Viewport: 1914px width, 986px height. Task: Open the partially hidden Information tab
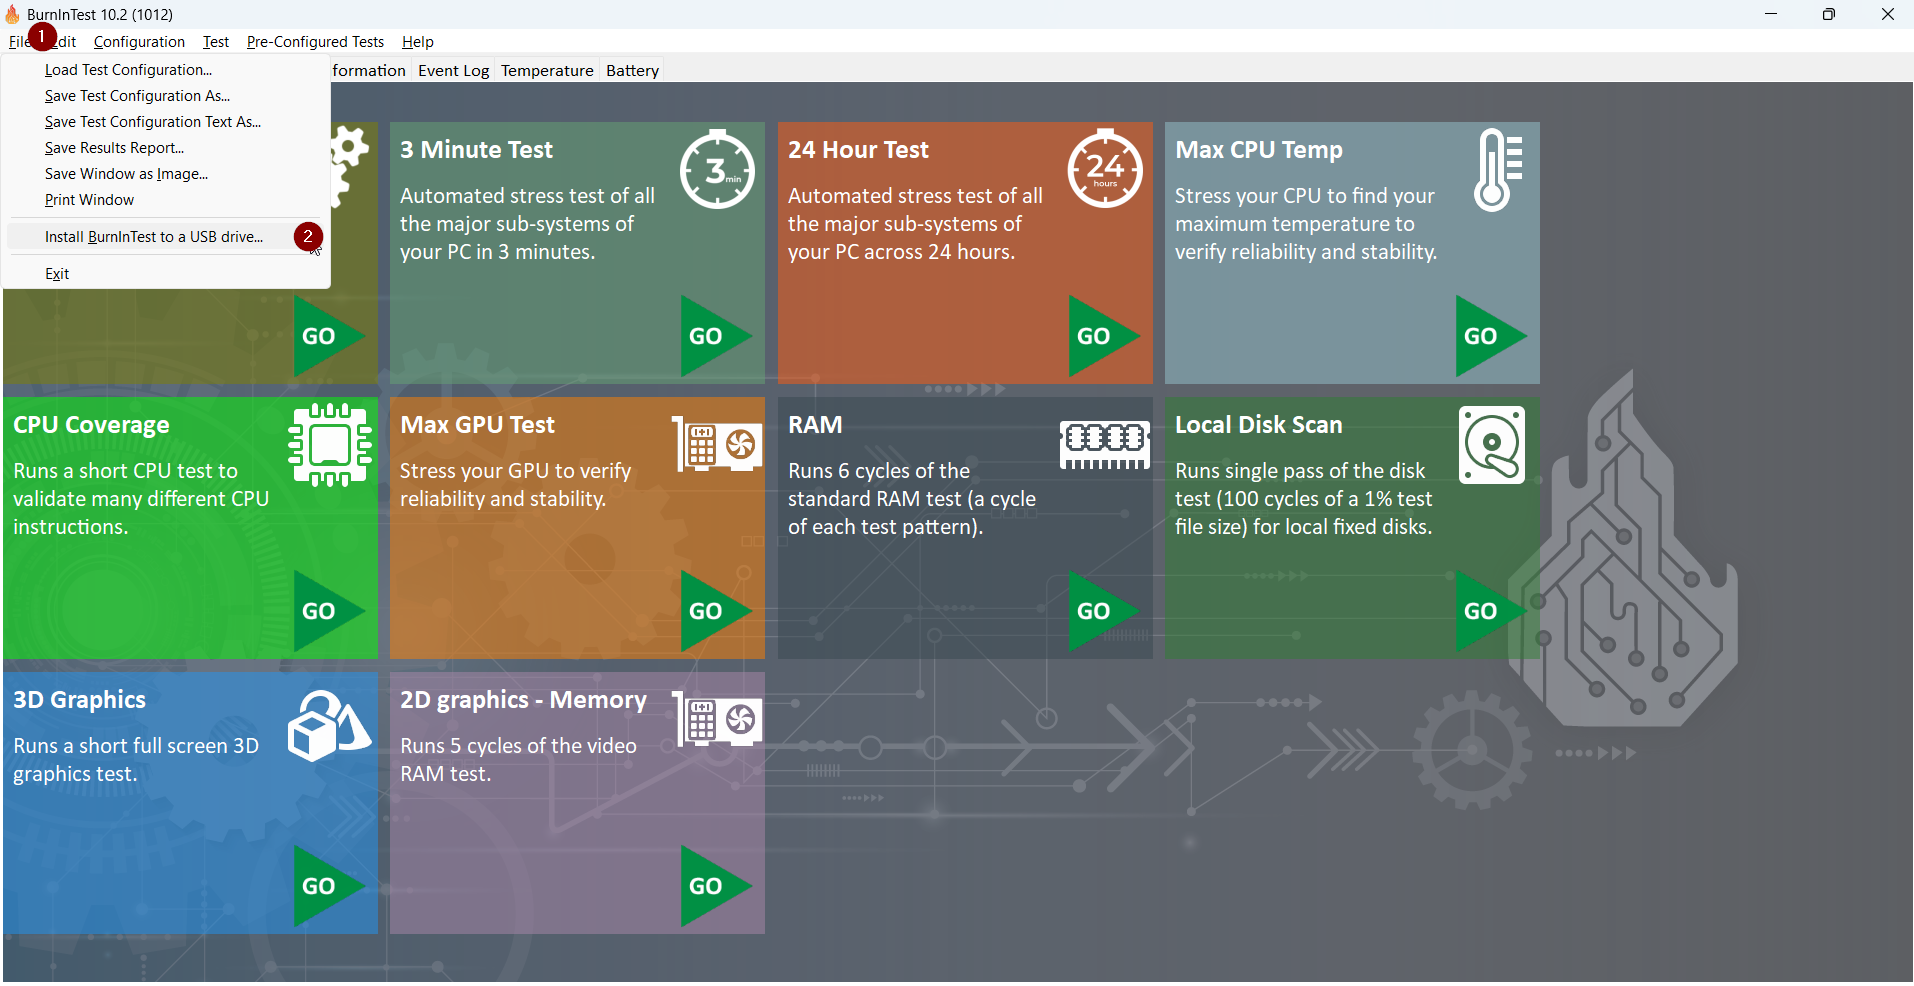(x=370, y=71)
